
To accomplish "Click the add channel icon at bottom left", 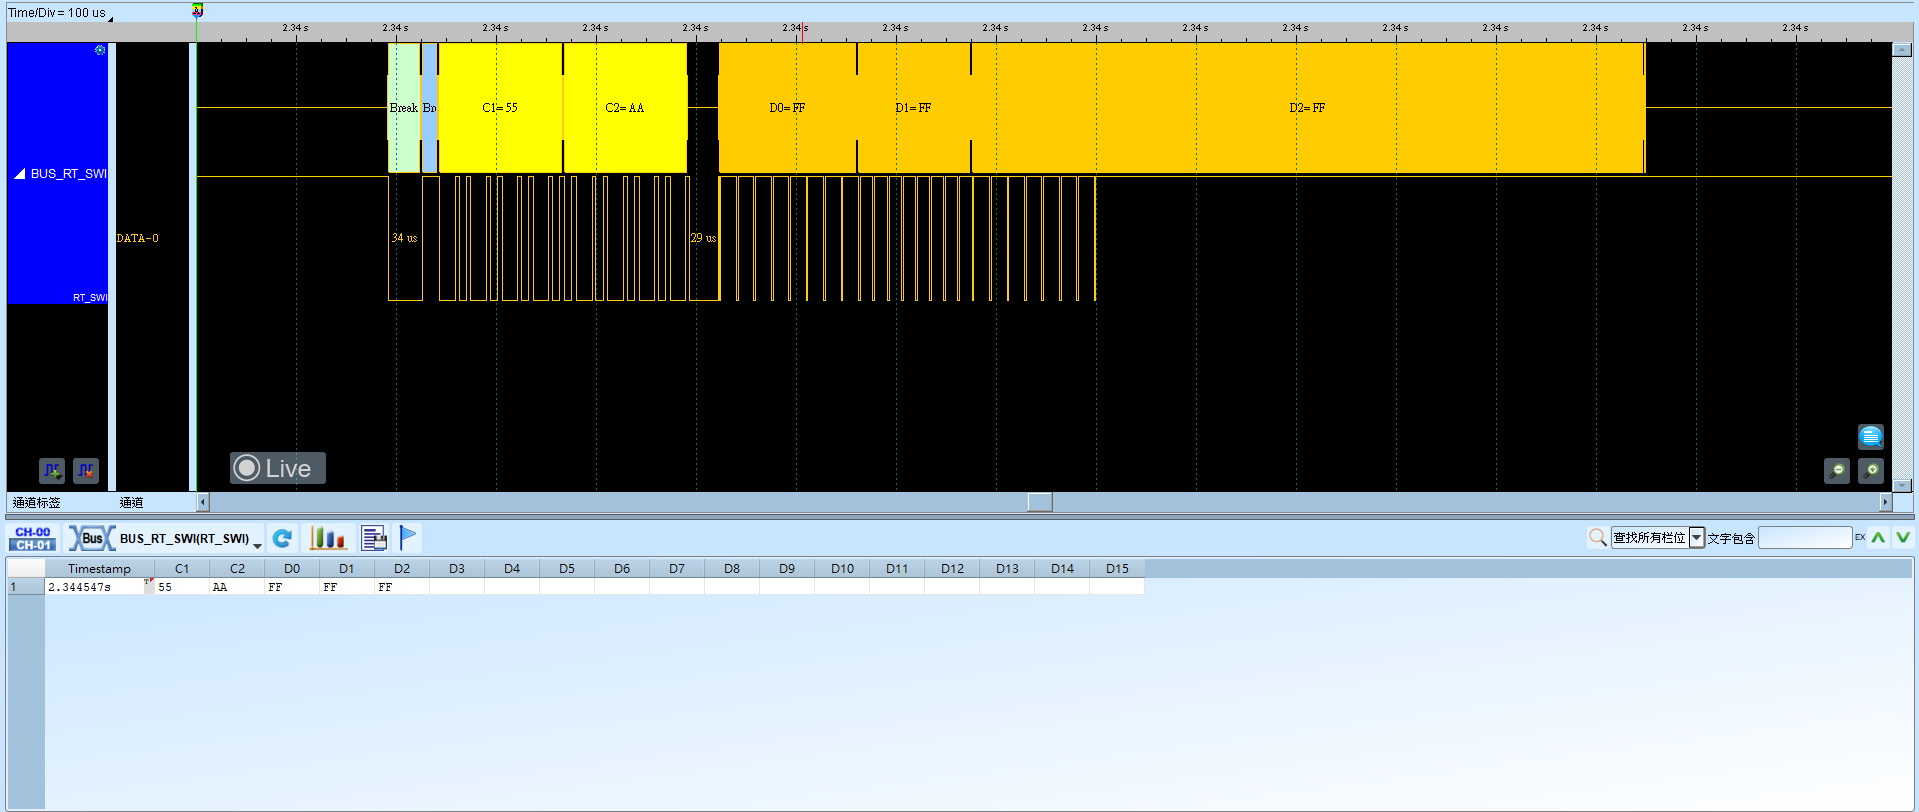I will [52, 470].
